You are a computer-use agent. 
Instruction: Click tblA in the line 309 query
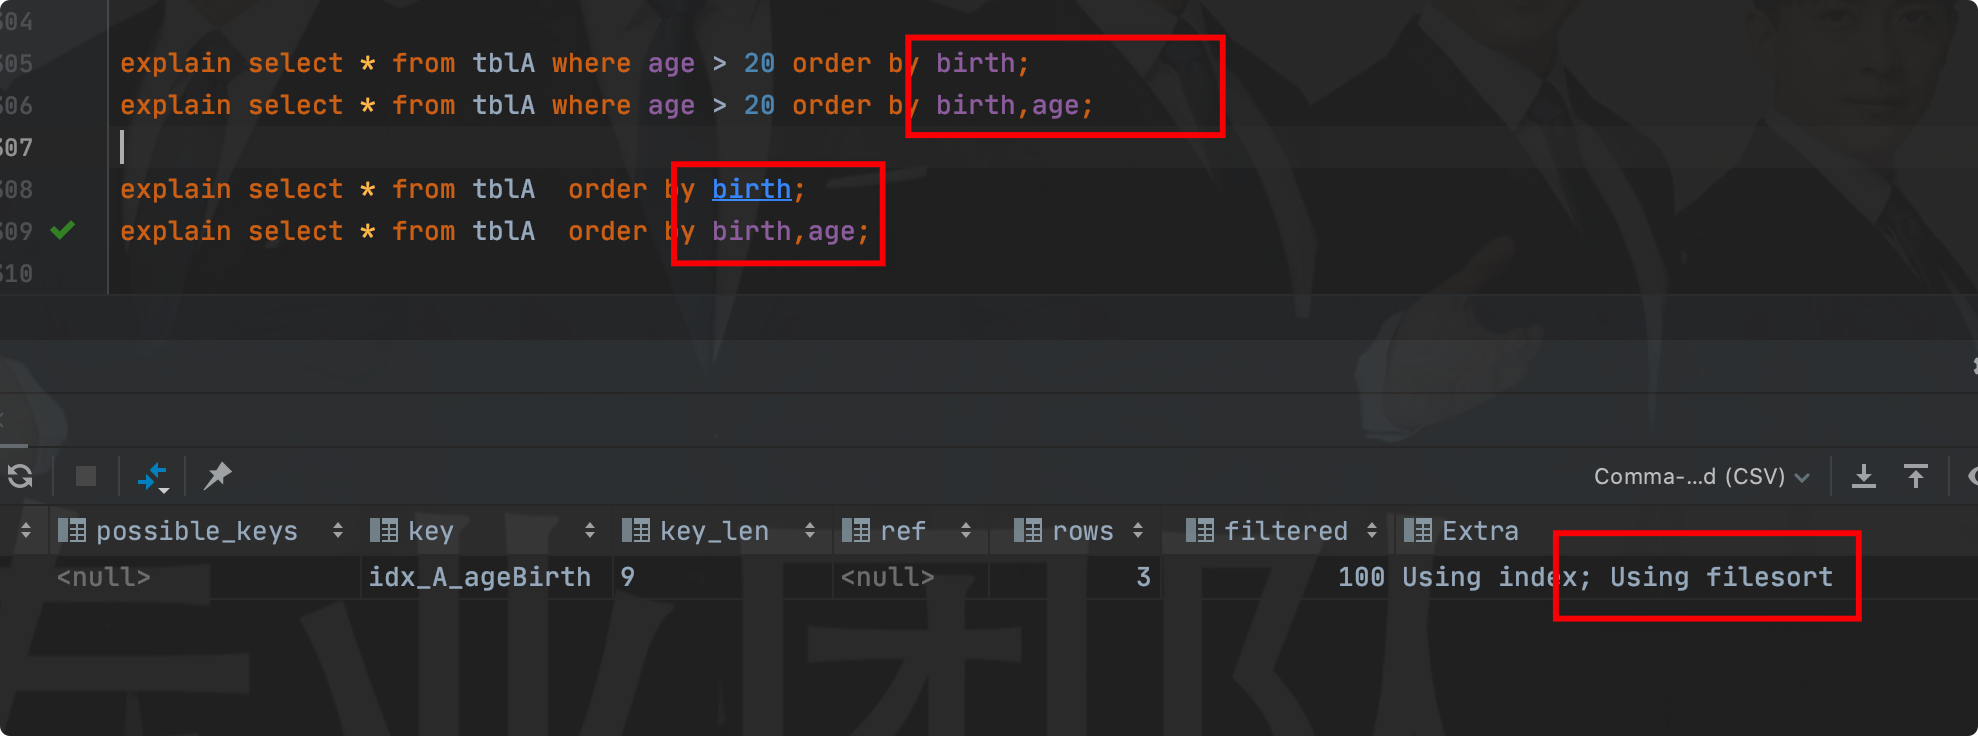503,231
